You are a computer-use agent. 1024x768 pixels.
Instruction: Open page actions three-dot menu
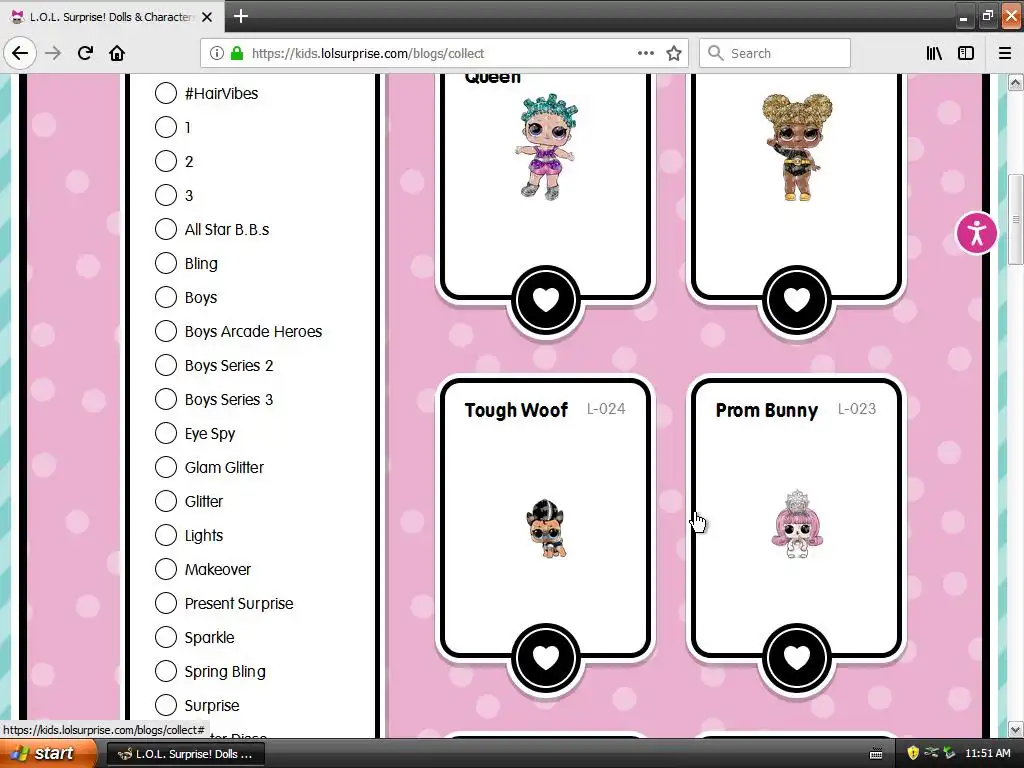(645, 53)
